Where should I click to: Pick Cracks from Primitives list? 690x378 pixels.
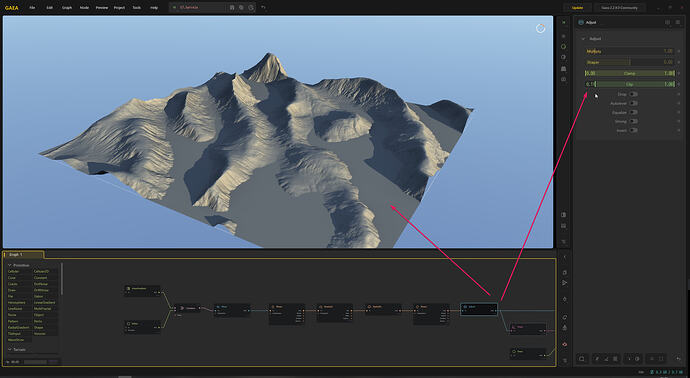pyautogui.click(x=13, y=284)
